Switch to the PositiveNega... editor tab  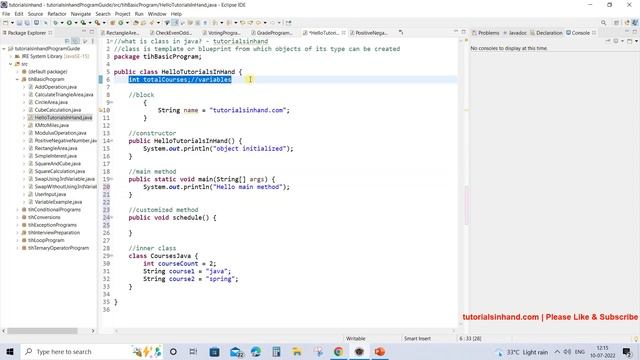(x=369, y=33)
